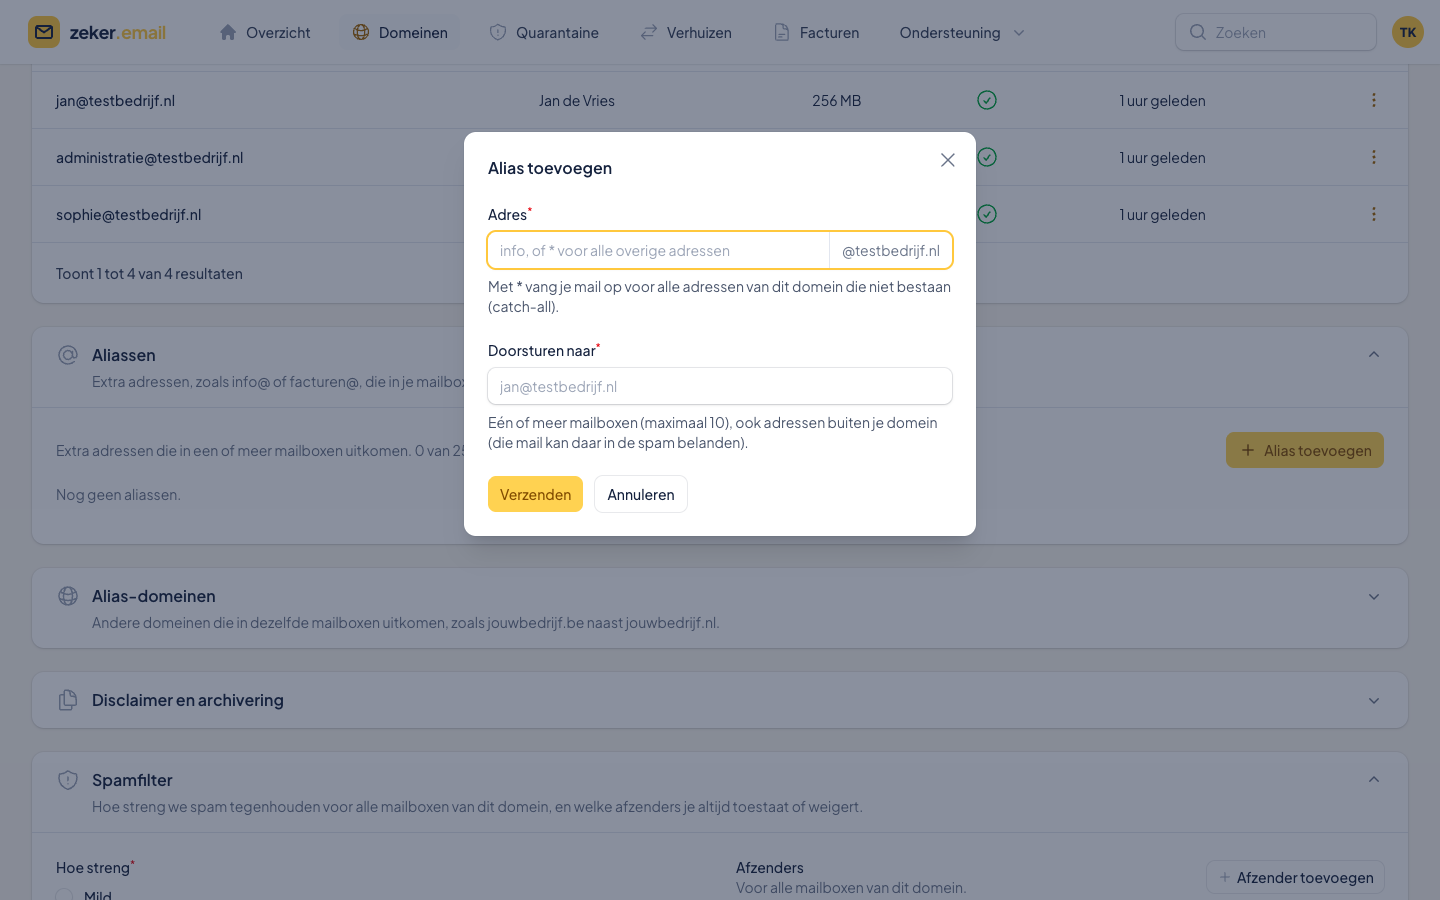Viewport: 1440px width, 900px height.
Task: Click the administratie@testbedrijf.nl address
Action: pos(149,157)
